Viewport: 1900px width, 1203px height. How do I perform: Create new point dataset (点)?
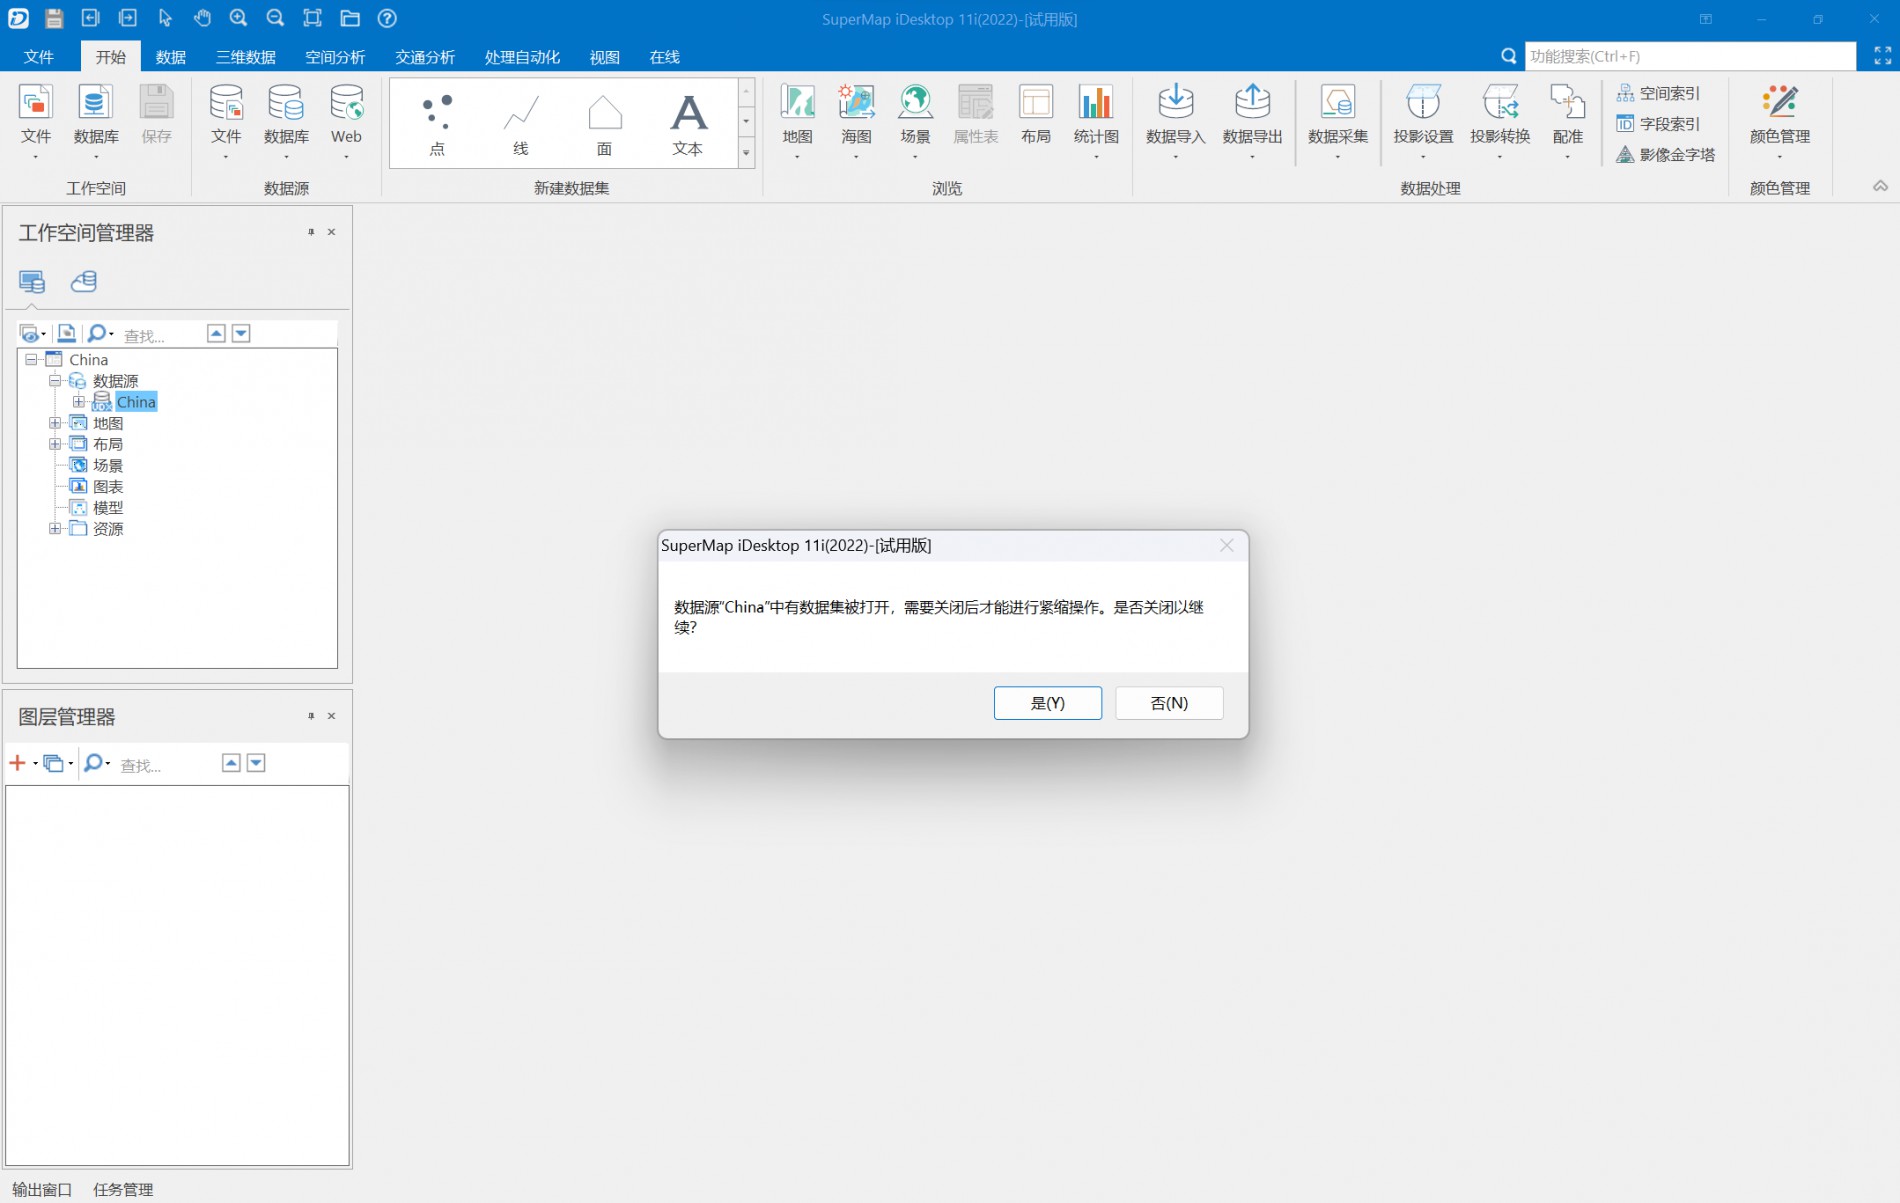pos(437,124)
